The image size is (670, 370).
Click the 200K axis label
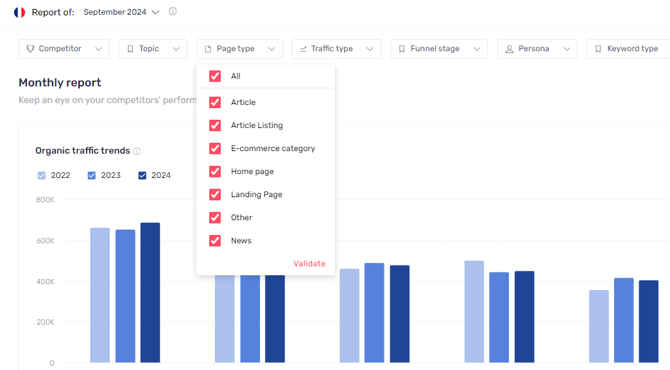click(x=45, y=322)
